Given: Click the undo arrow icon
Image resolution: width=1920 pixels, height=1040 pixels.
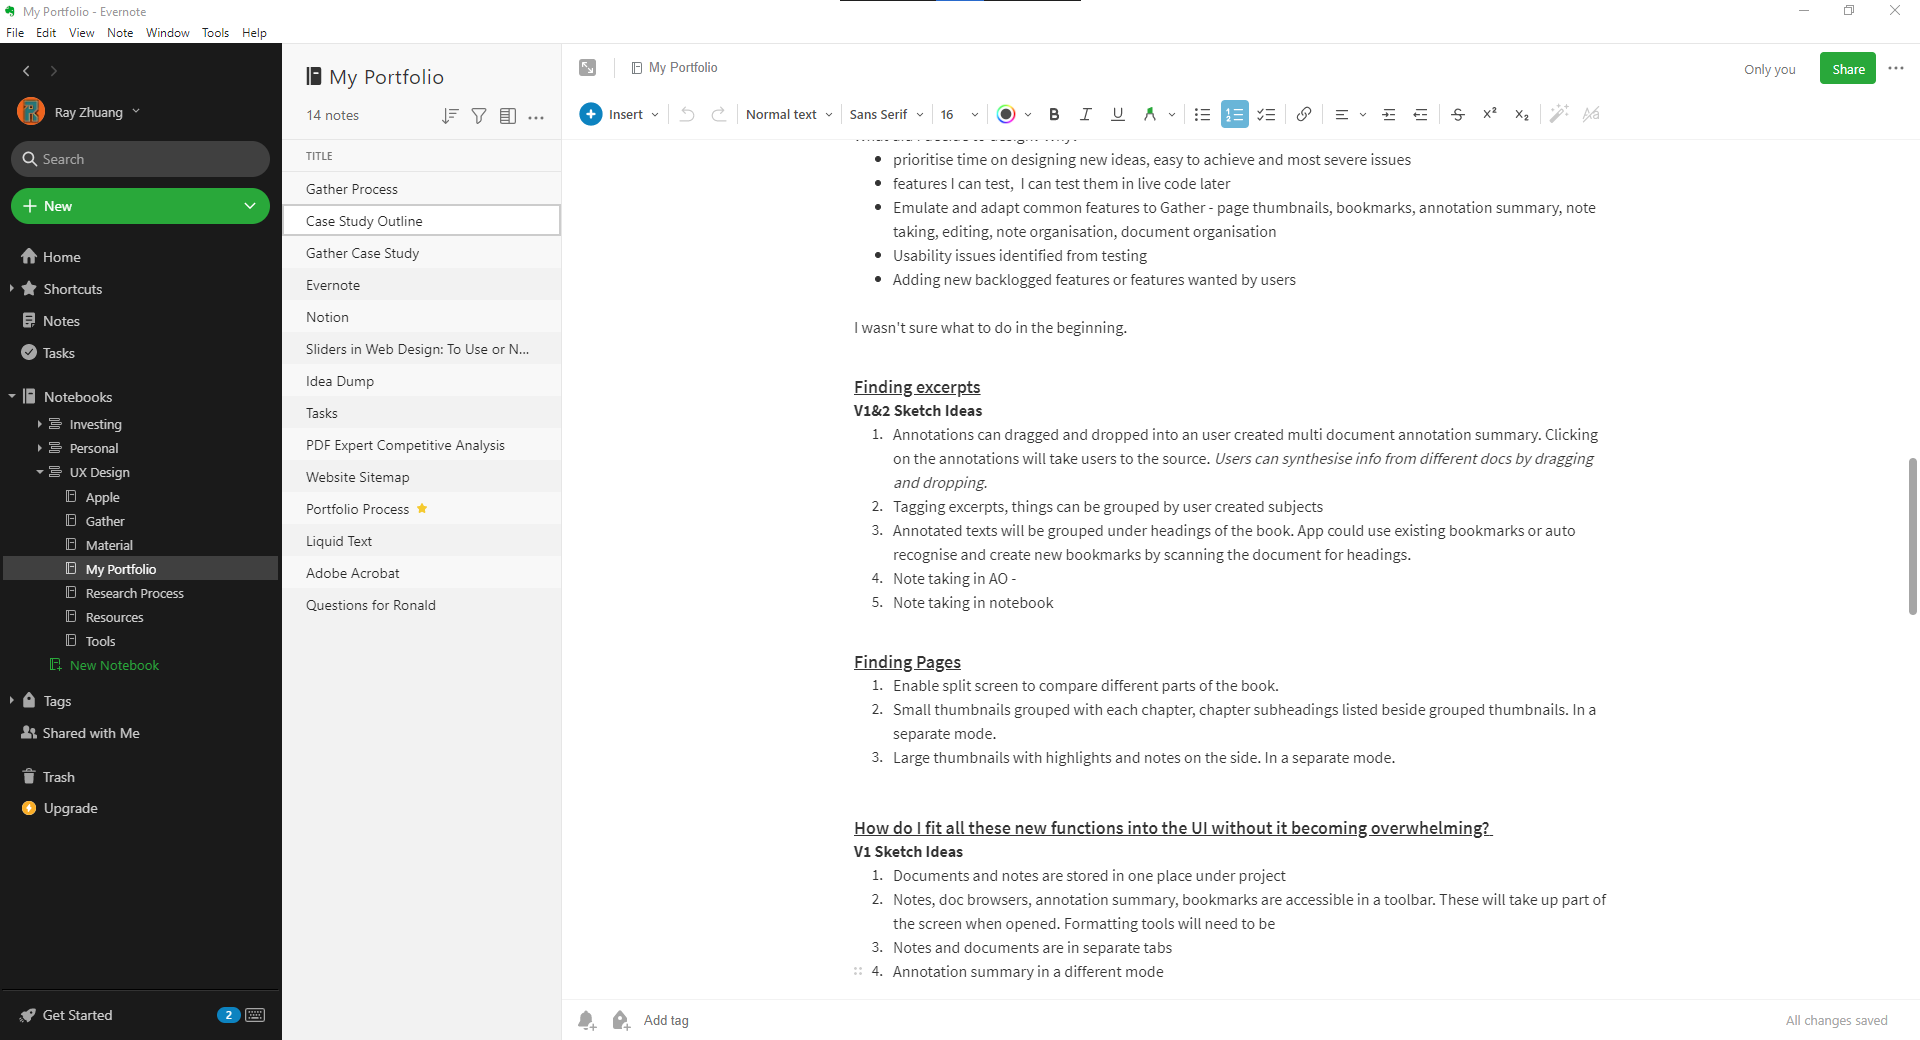Looking at the screenshot, I should pos(686,114).
